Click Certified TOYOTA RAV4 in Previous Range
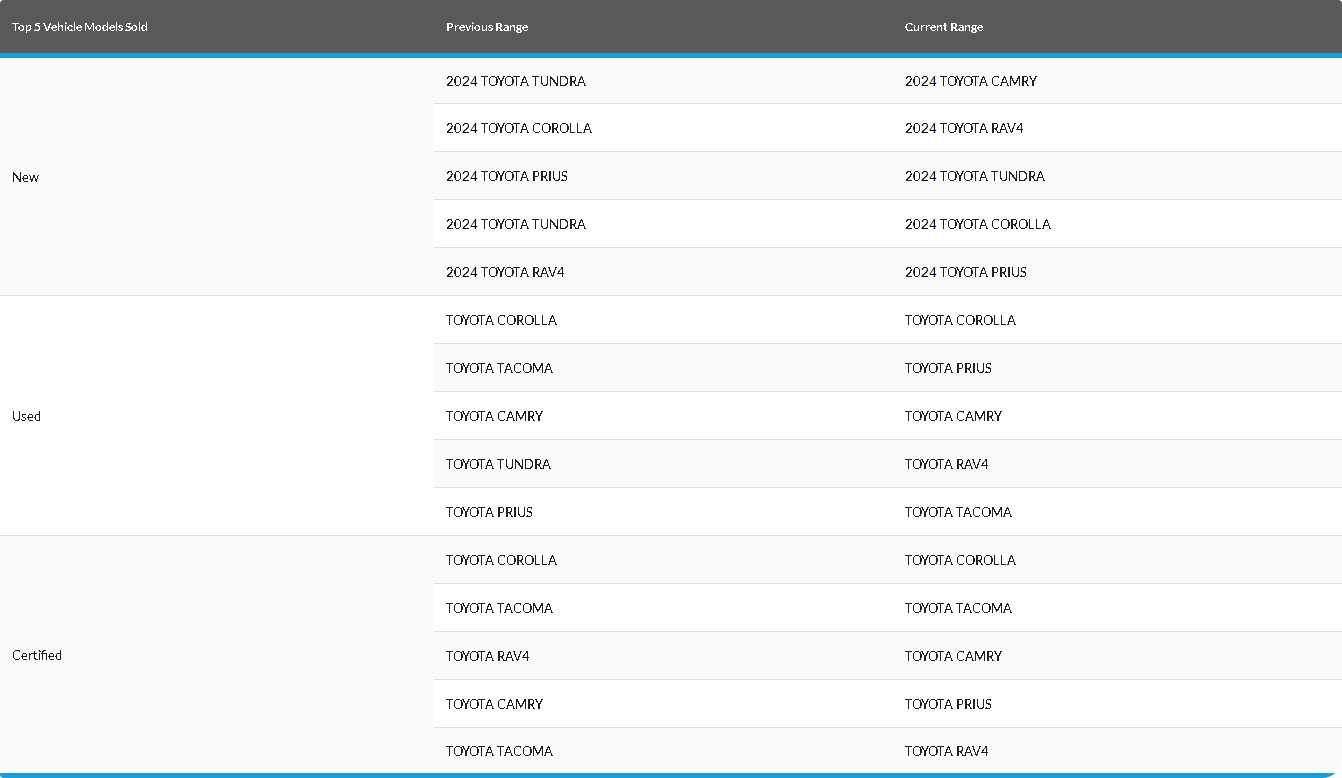The width and height of the screenshot is (1342, 778). (487, 656)
